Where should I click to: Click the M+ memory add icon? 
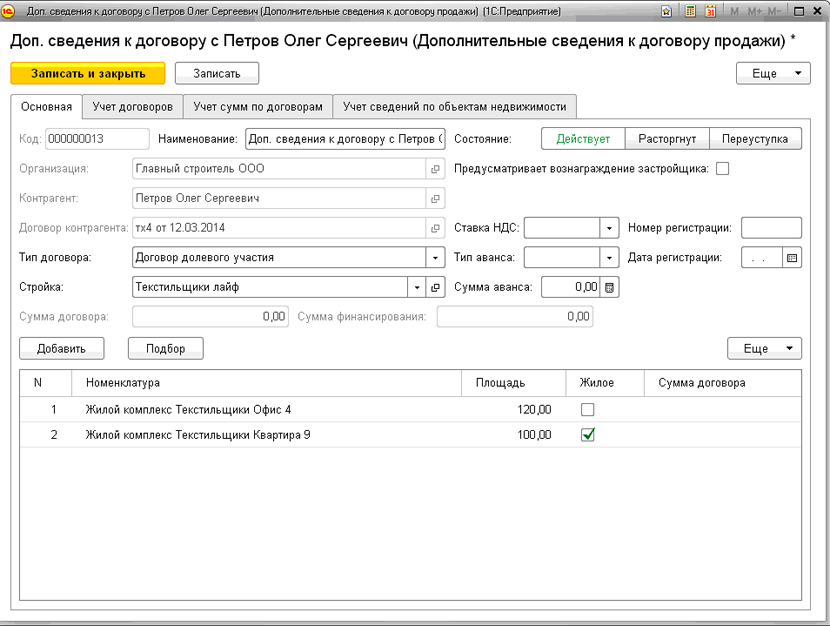coord(754,11)
